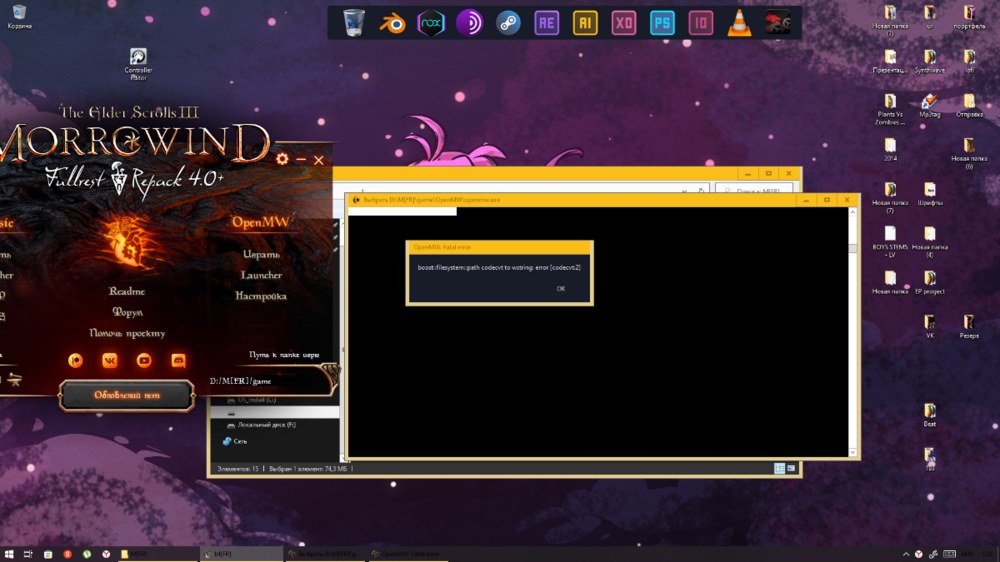Open After Effects (AE) from the dock
1000x562 pixels.
(x=547, y=23)
